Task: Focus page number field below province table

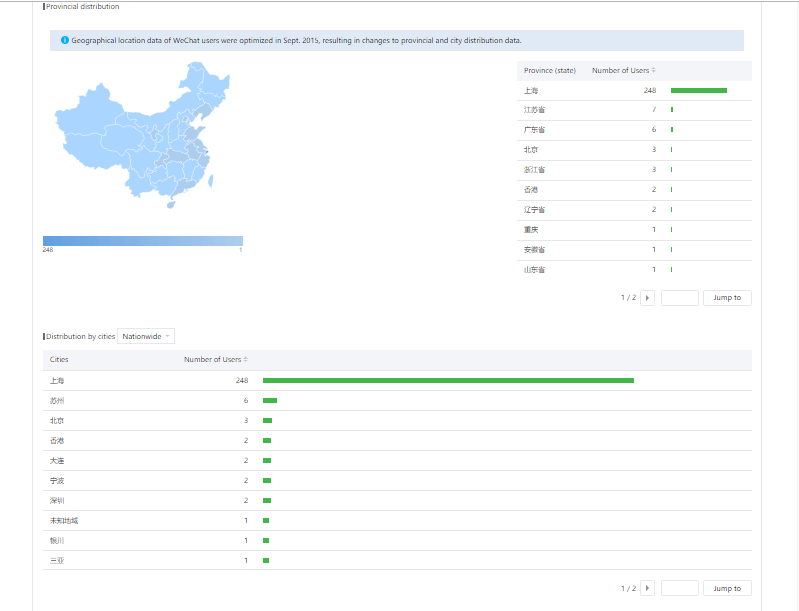Action: coord(679,298)
